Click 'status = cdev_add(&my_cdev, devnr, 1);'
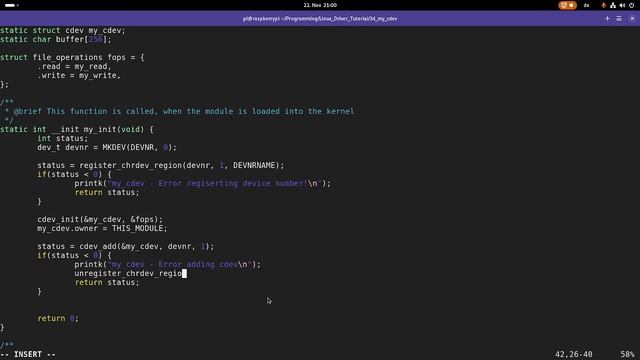The image size is (640, 360). [x=126, y=246]
